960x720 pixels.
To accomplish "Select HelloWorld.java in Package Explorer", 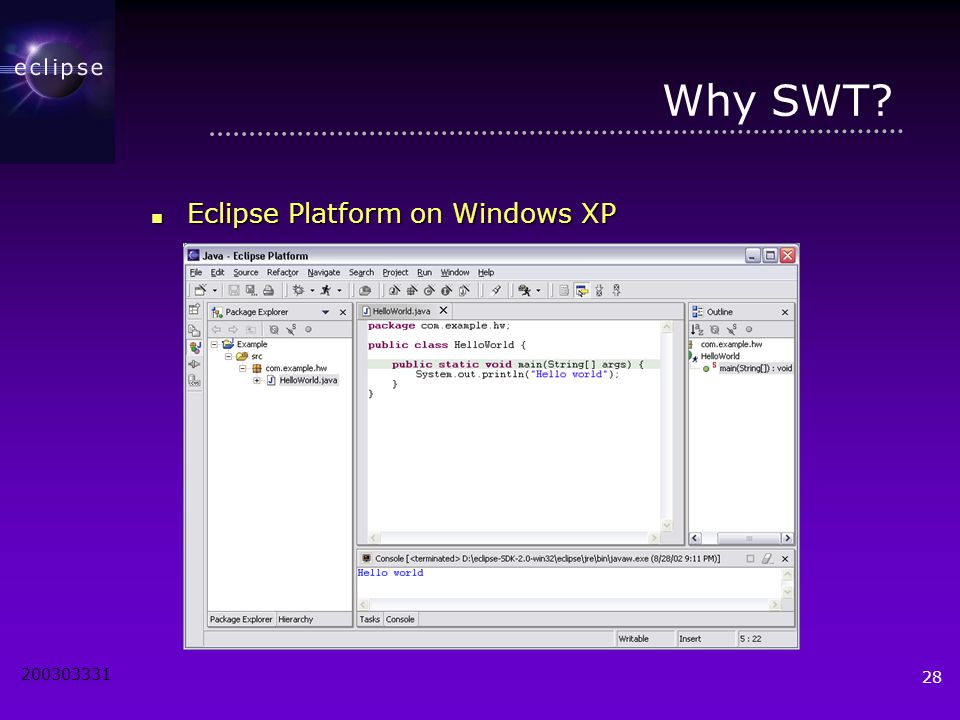I will [x=308, y=380].
